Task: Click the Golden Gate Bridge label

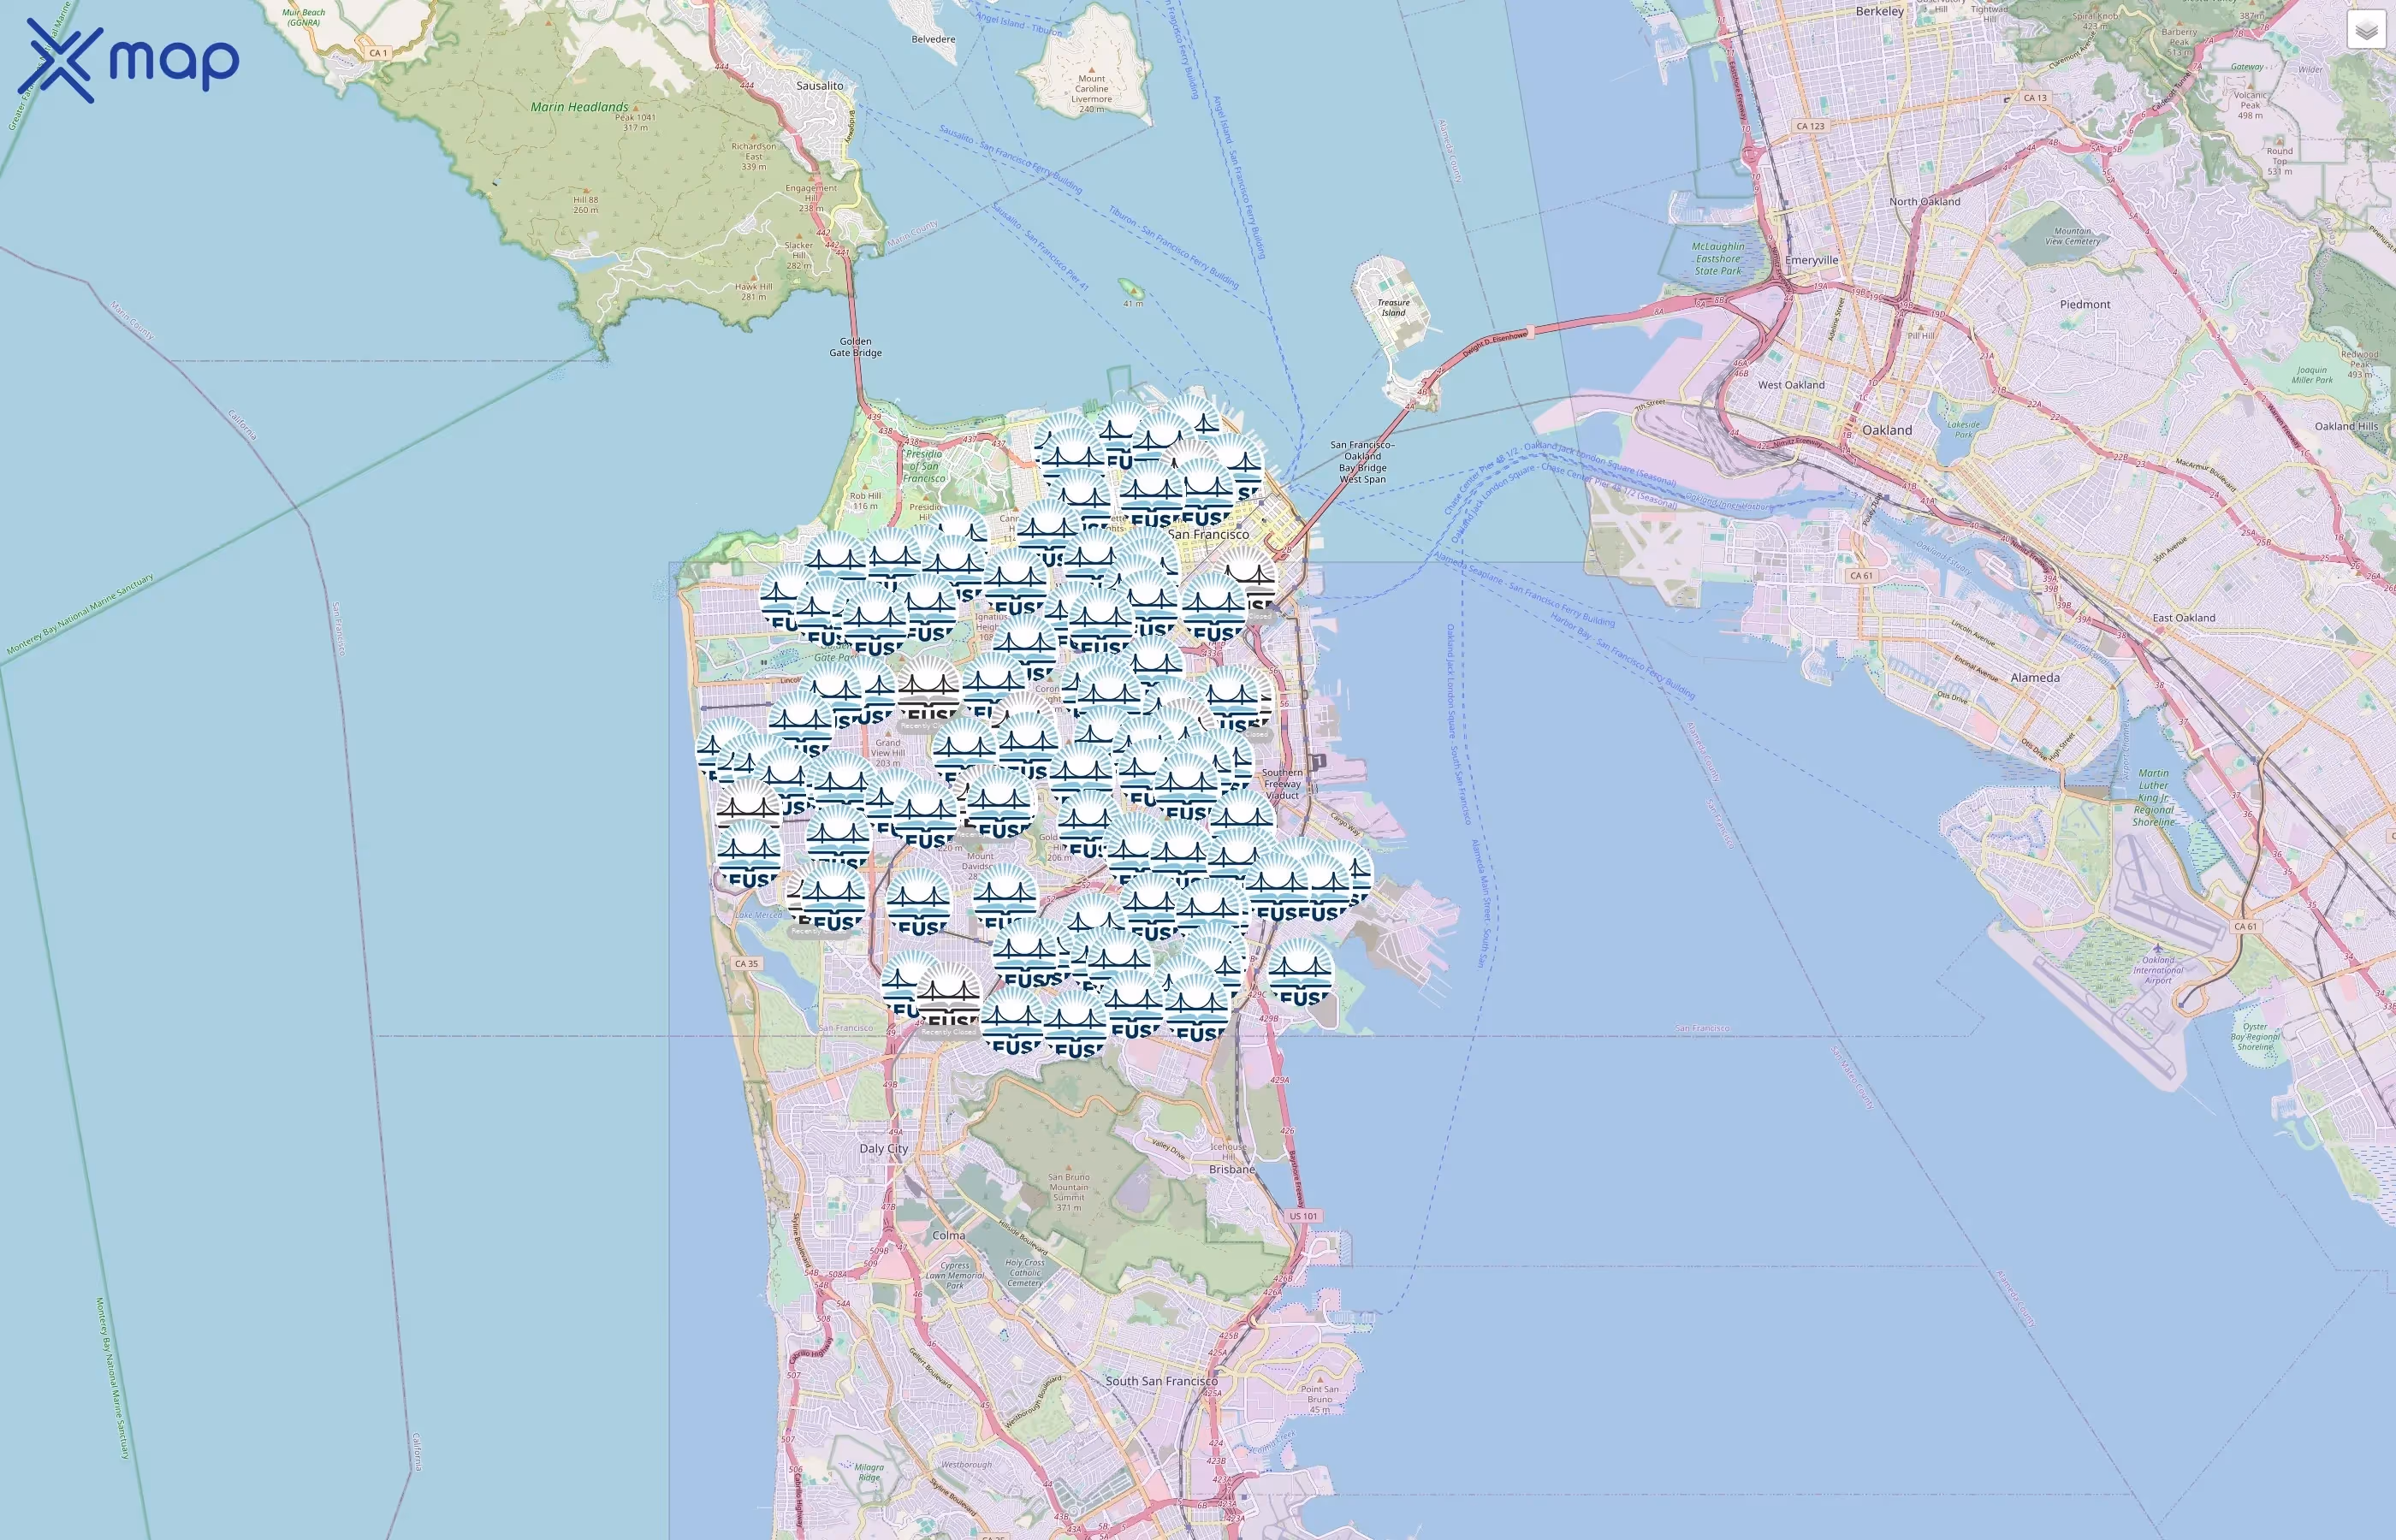Action: pos(855,347)
